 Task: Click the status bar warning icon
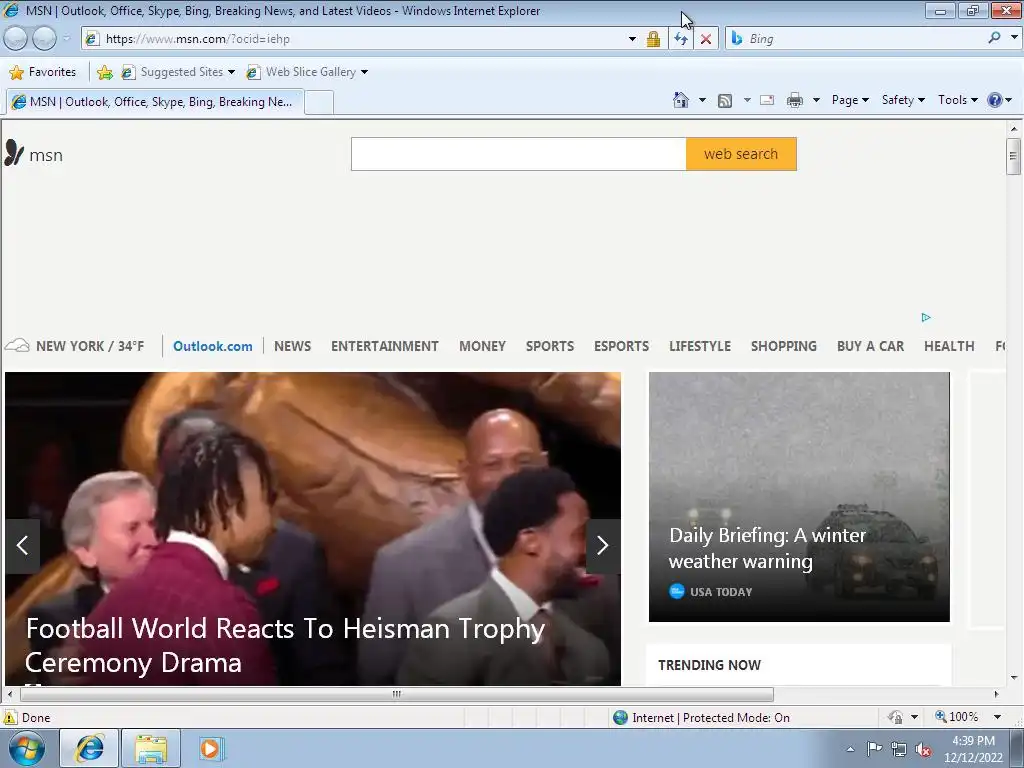point(10,717)
